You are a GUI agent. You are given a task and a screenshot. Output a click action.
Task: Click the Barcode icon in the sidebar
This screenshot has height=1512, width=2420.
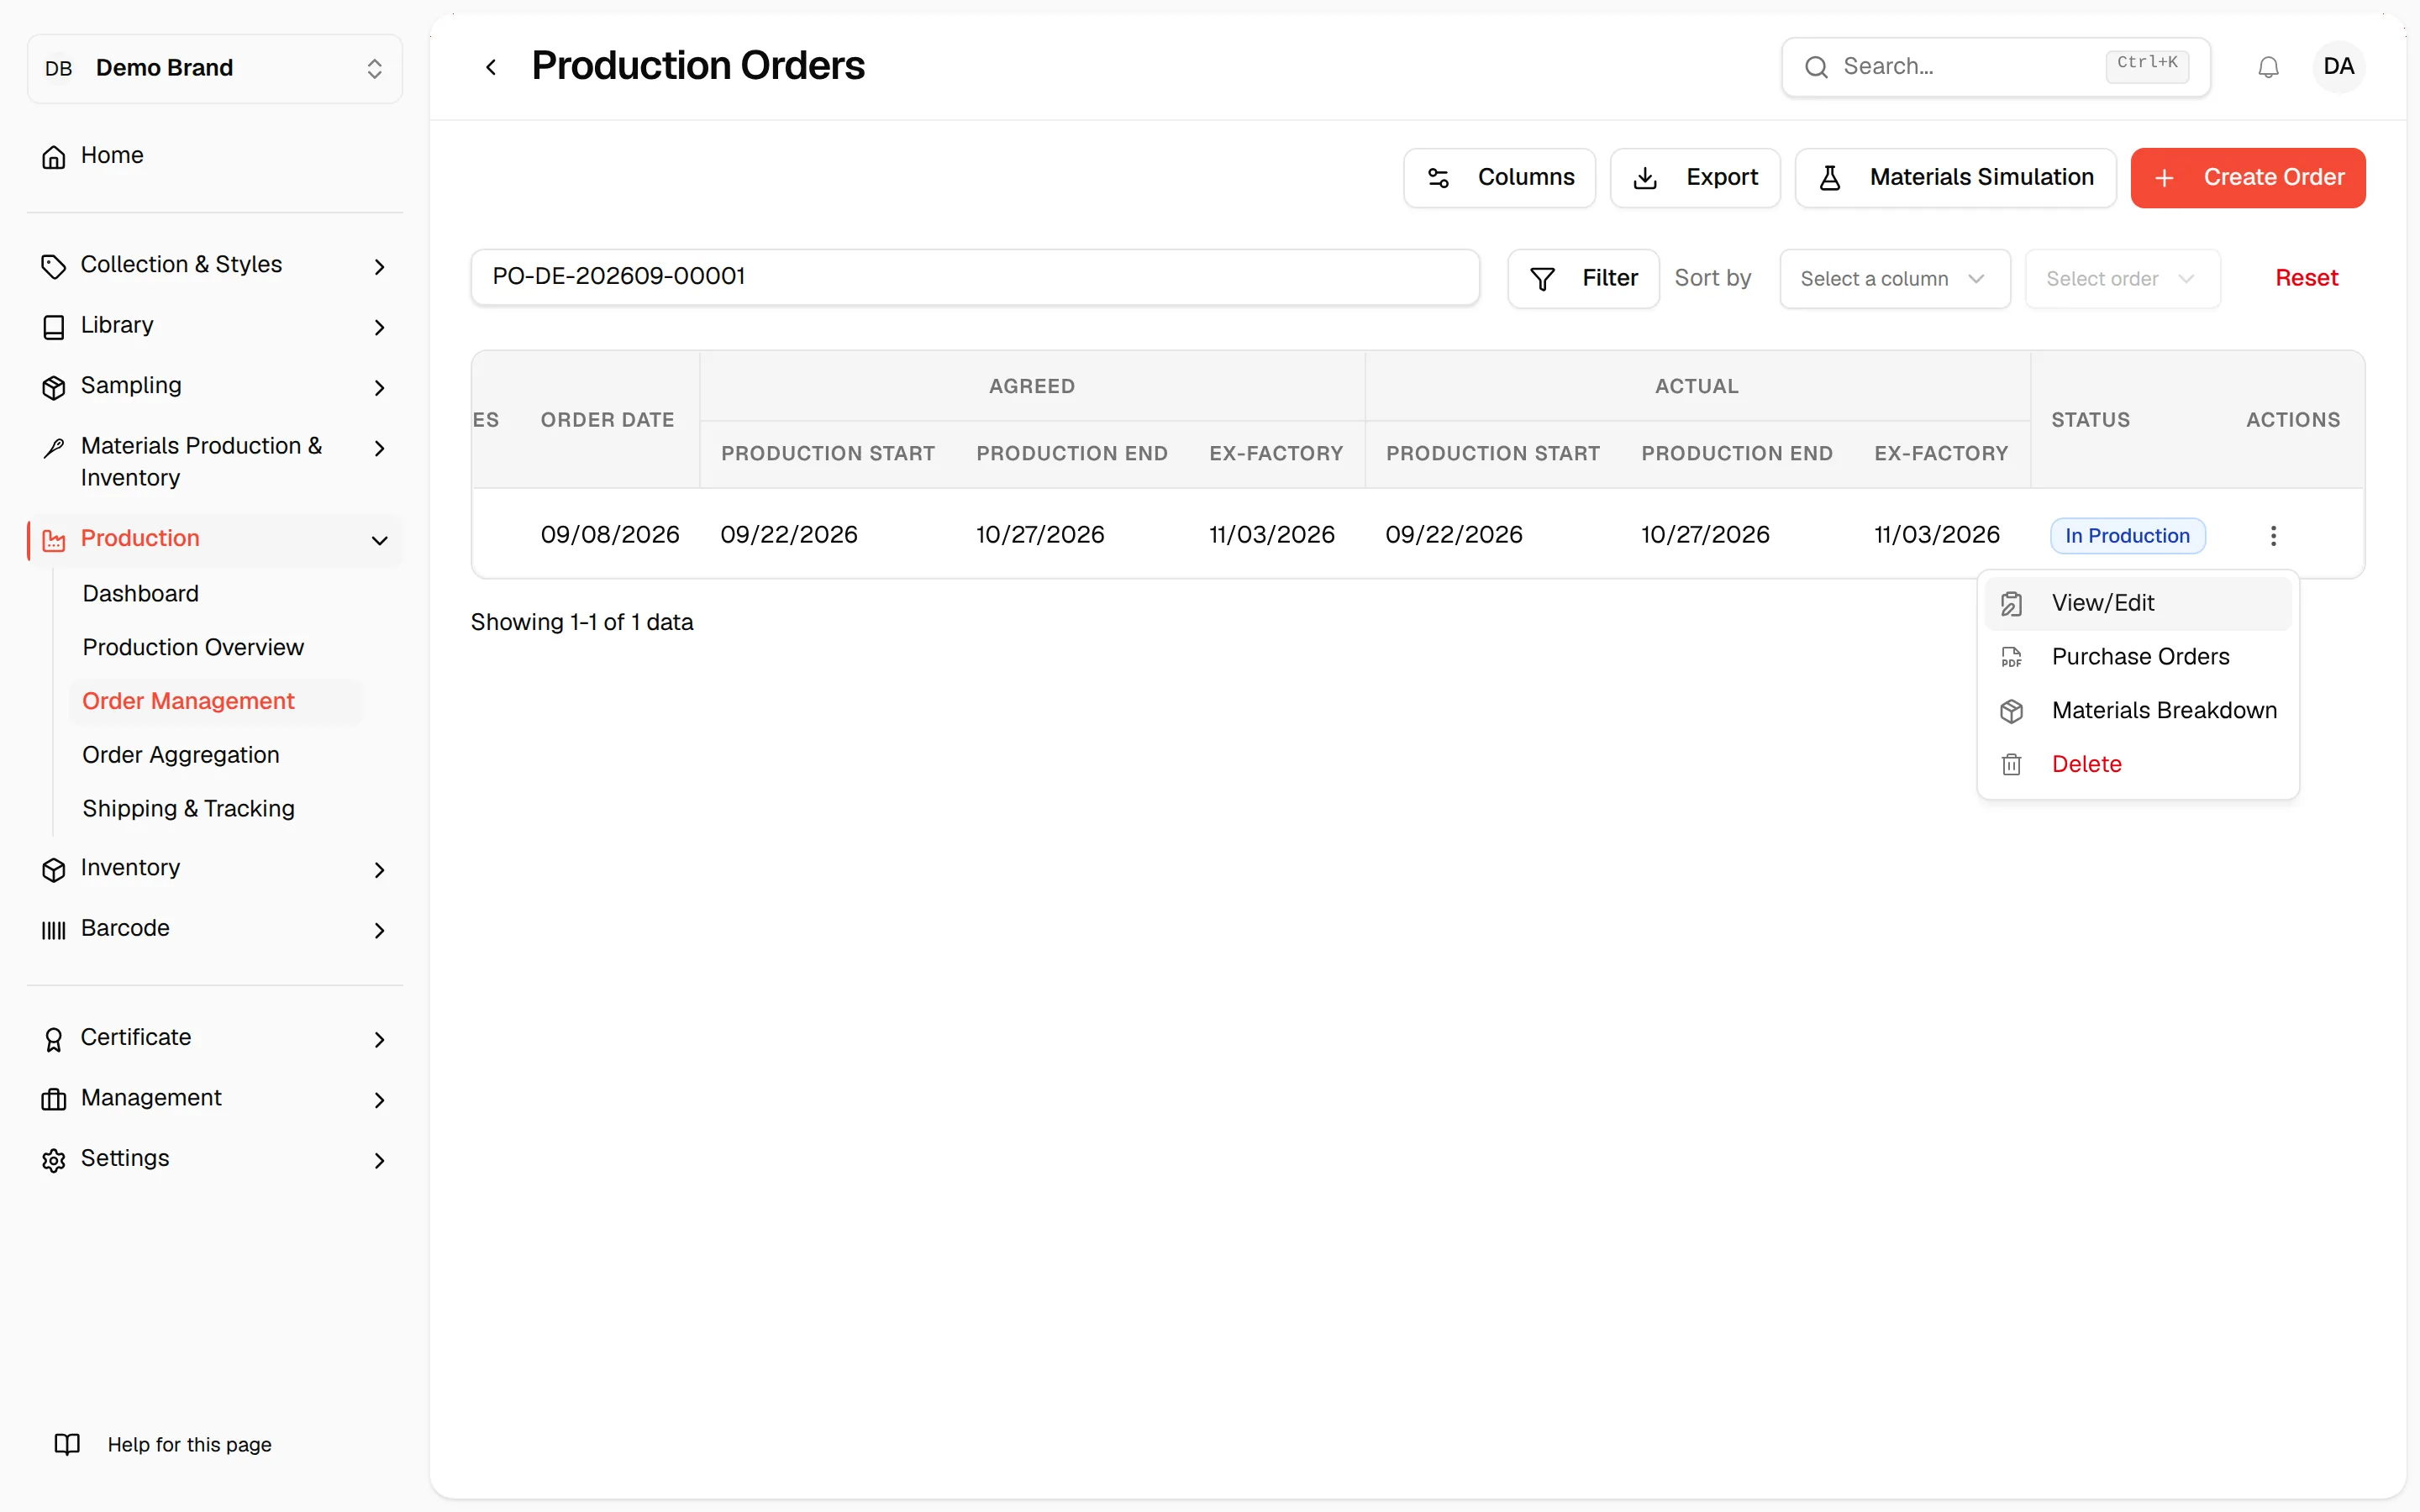coord(54,930)
